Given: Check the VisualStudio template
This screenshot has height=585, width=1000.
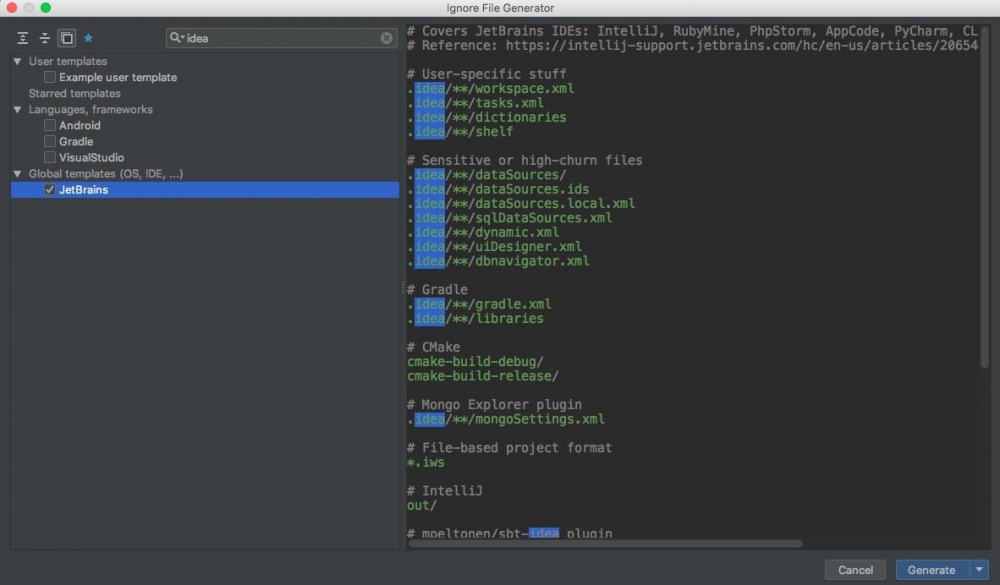Looking at the screenshot, I should click(x=49, y=157).
